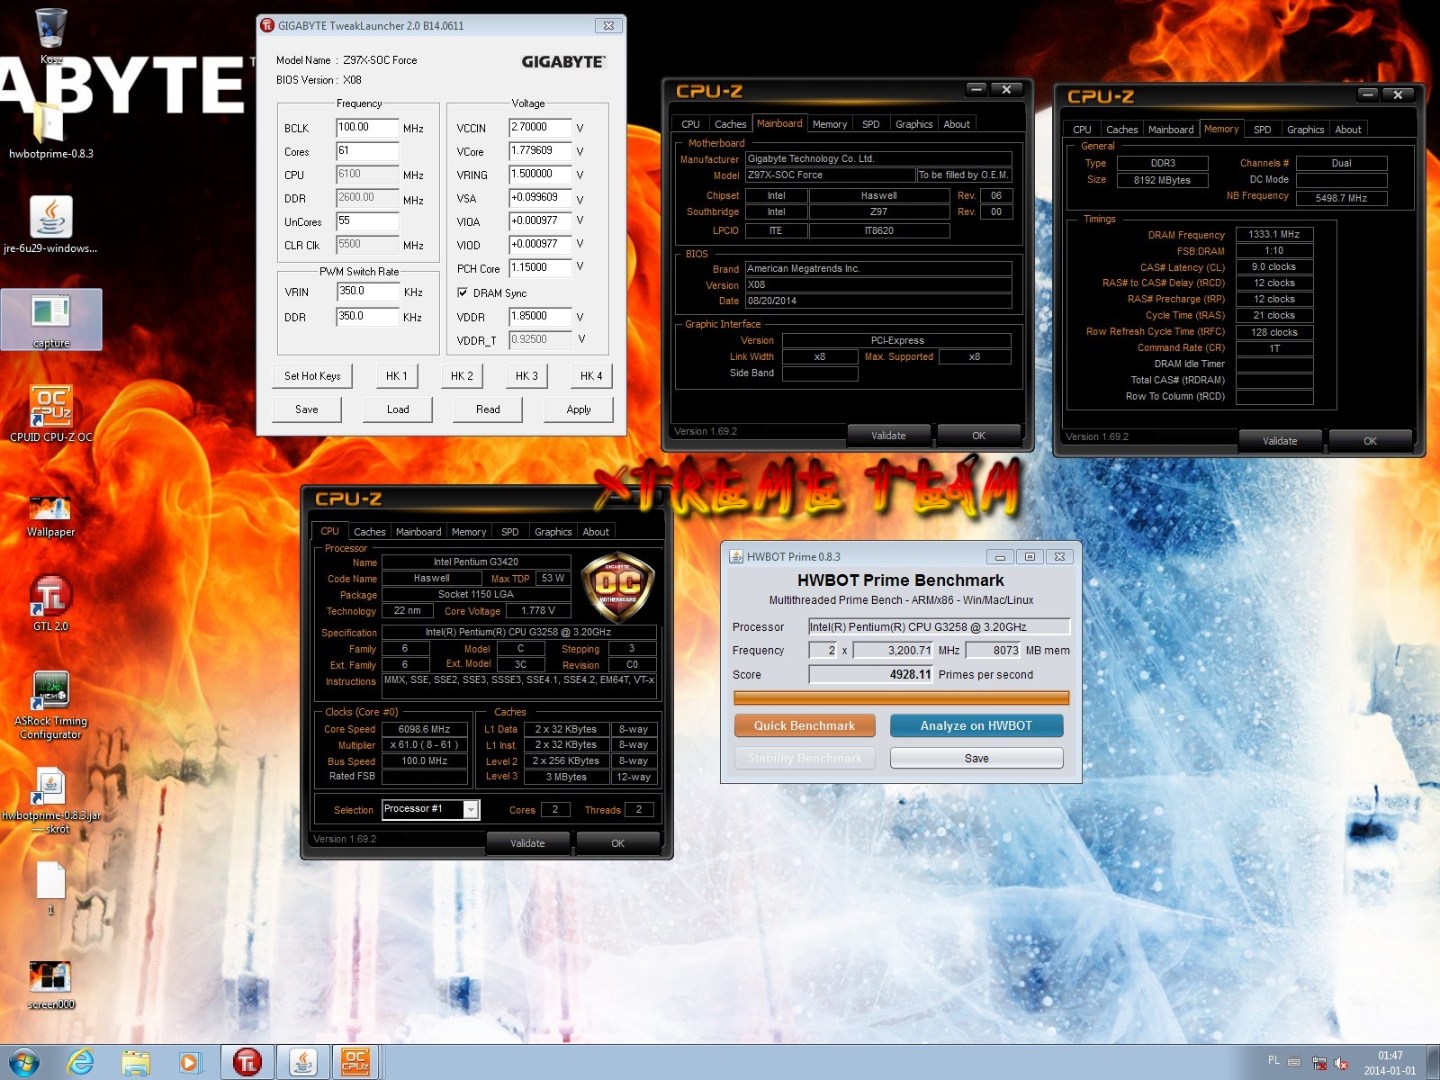Click the PCH Core voltage field

point(540,268)
